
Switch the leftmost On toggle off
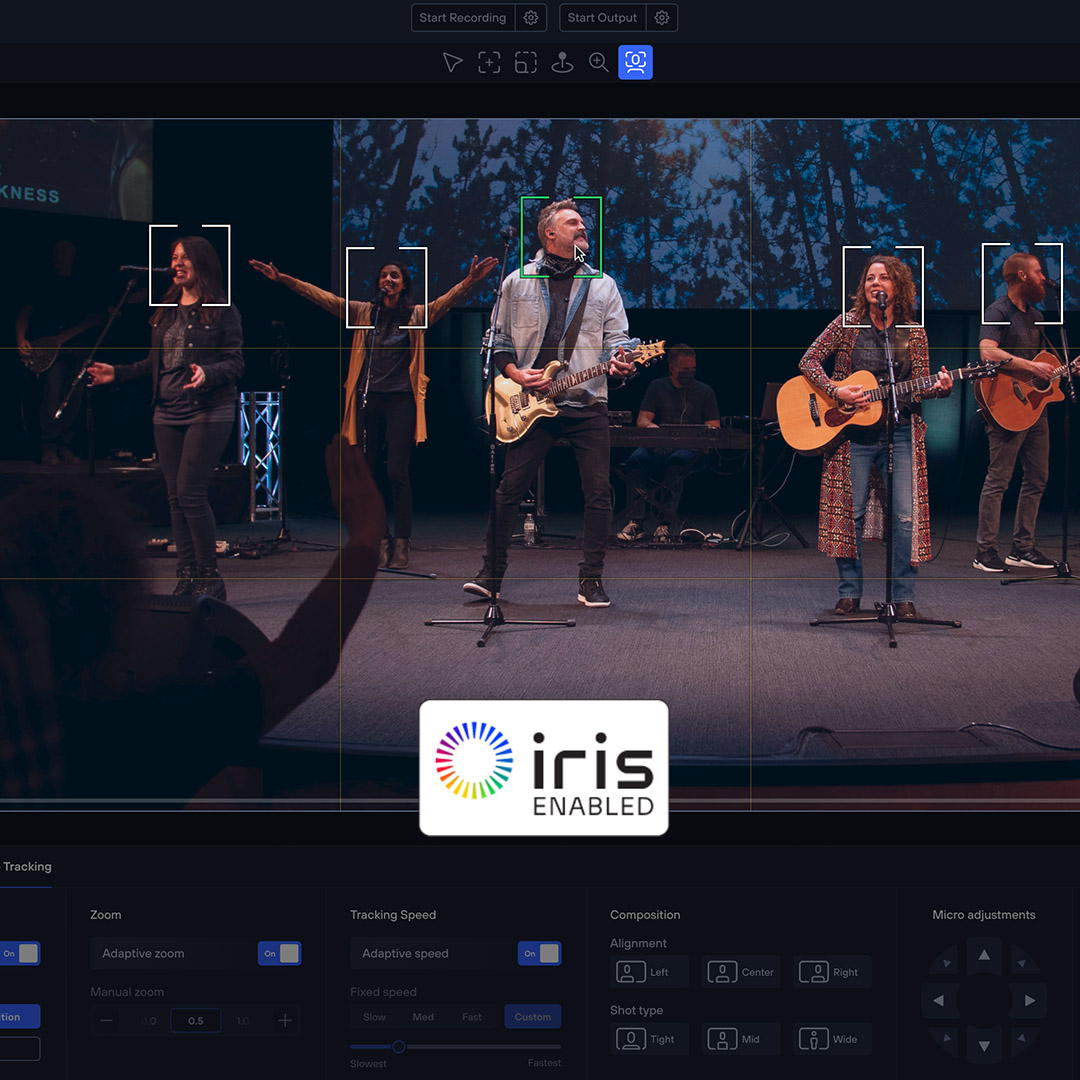[x=22, y=953]
